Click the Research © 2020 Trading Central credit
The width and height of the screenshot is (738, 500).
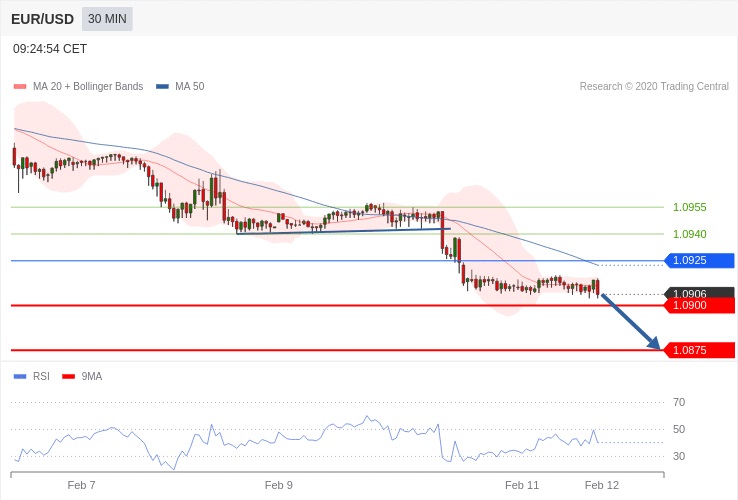[x=654, y=86]
